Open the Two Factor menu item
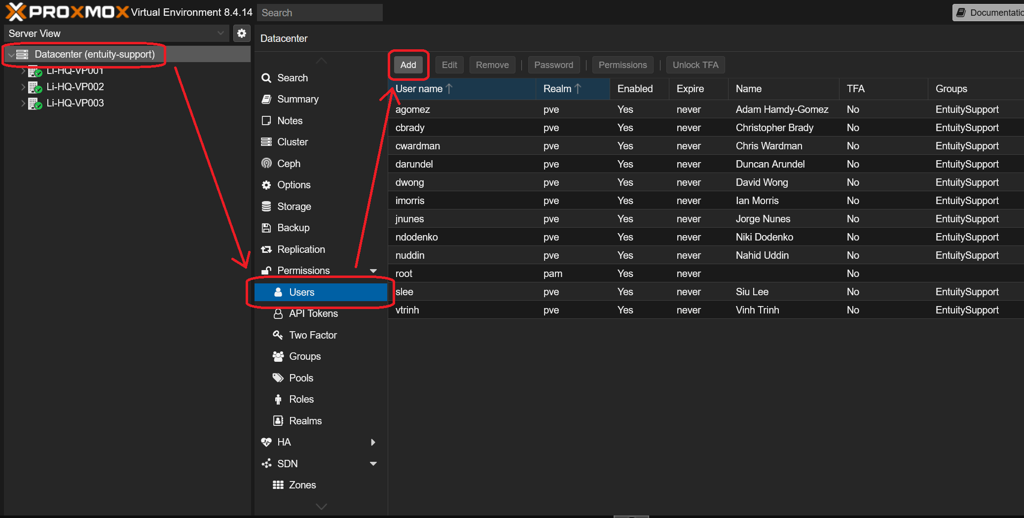Viewport: 1024px width, 518px height. [321, 335]
